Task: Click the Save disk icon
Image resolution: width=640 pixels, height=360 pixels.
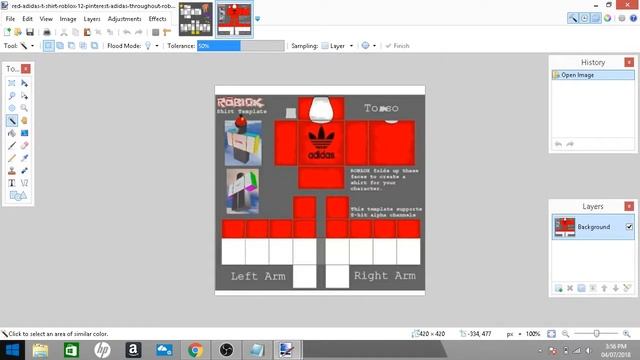Action: coord(30,32)
